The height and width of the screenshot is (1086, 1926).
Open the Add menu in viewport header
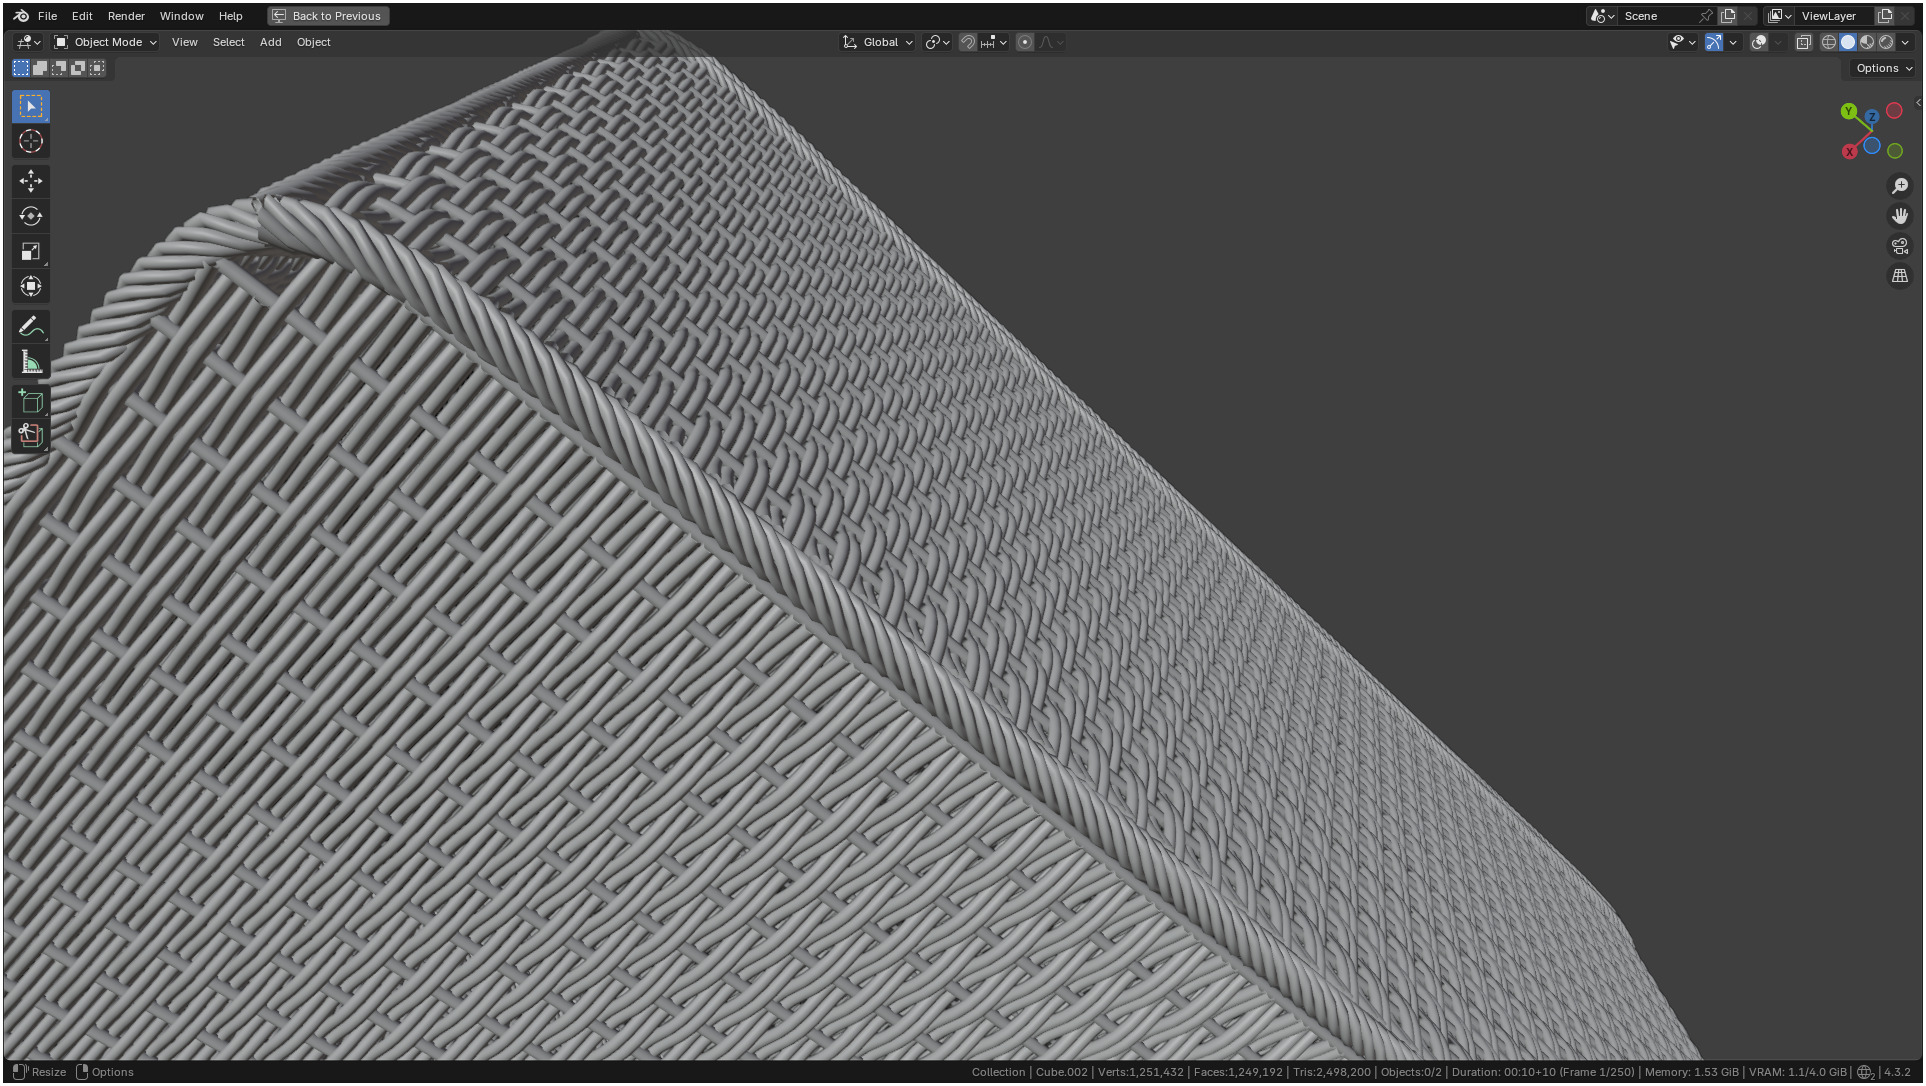click(270, 42)
